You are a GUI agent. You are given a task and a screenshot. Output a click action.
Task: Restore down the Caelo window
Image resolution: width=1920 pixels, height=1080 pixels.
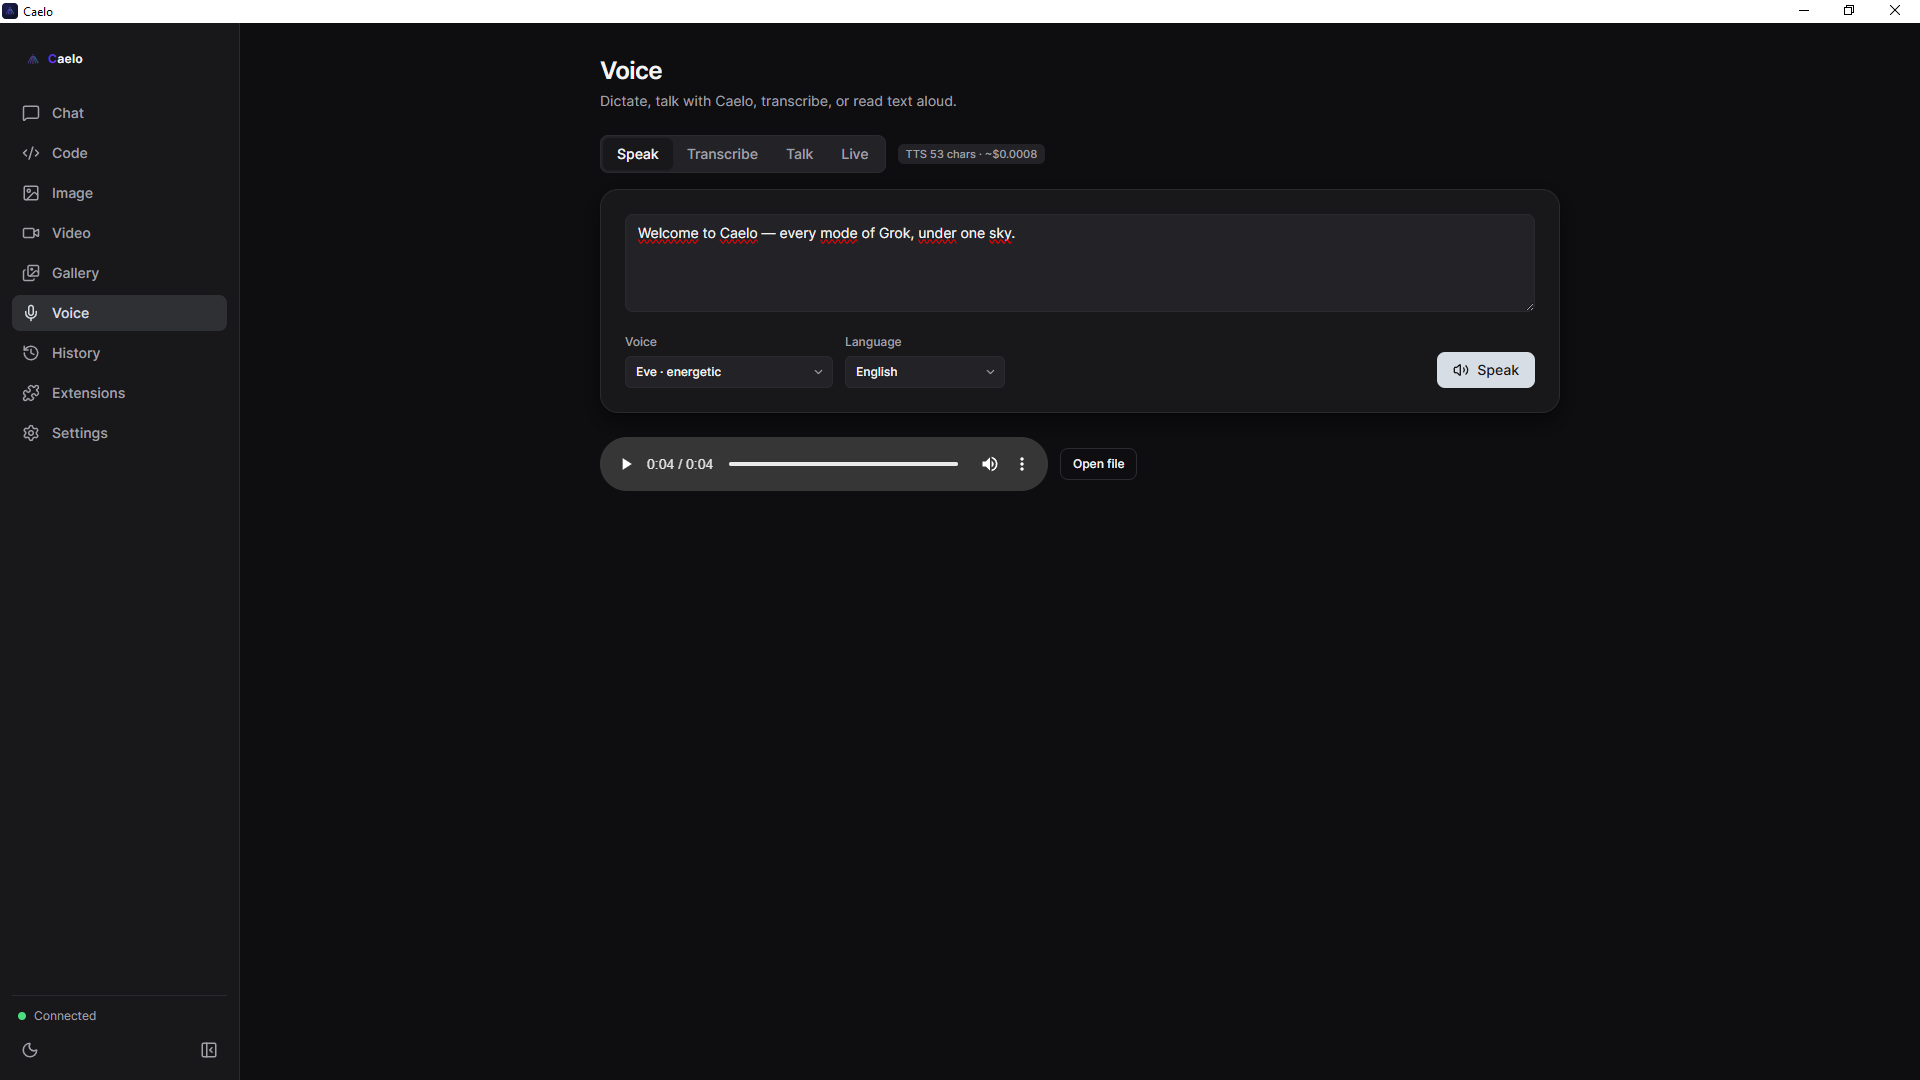pyautogui.click(x=1849, y=11)
